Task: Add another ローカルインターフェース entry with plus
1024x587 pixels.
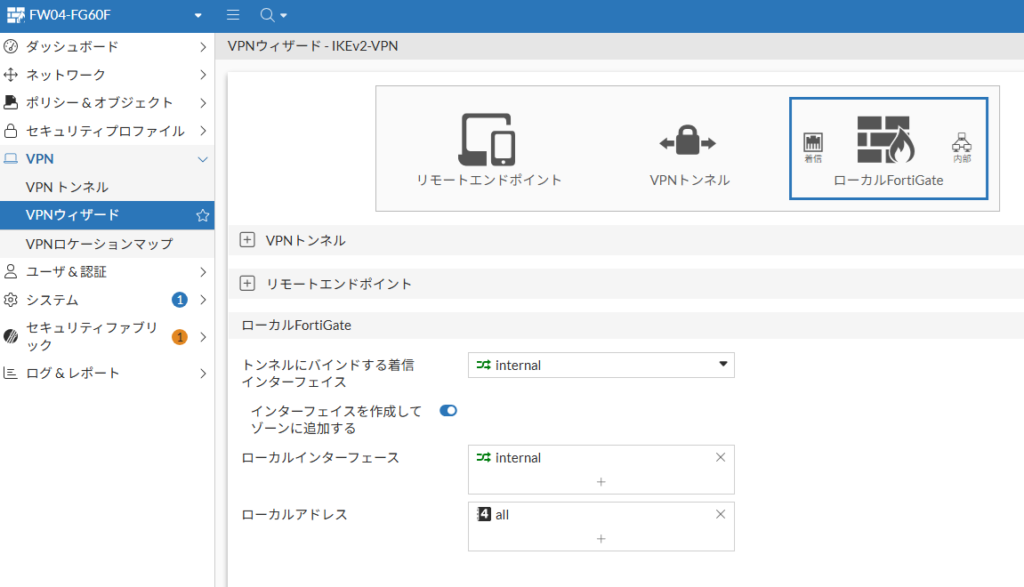Action: tap(601, 482)
